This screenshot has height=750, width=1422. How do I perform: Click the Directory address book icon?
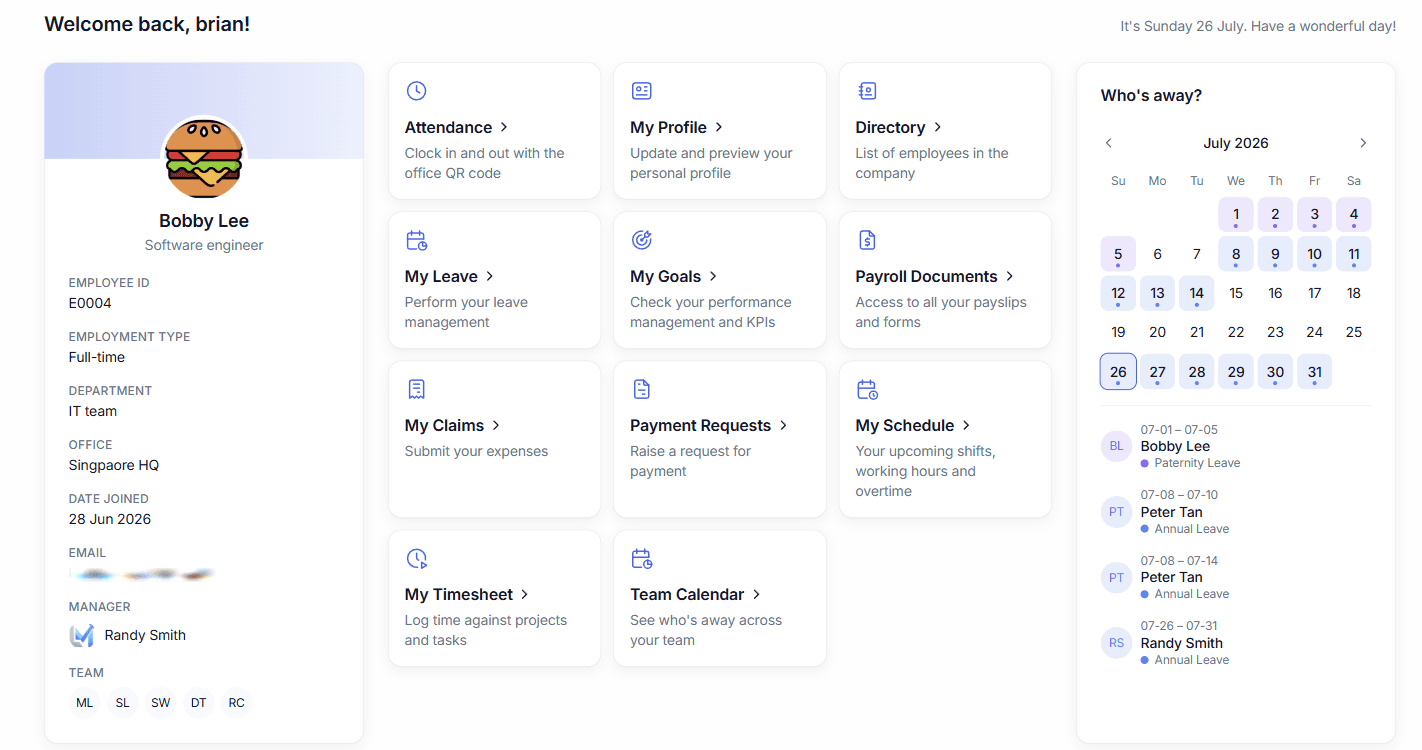click(867, 91)
